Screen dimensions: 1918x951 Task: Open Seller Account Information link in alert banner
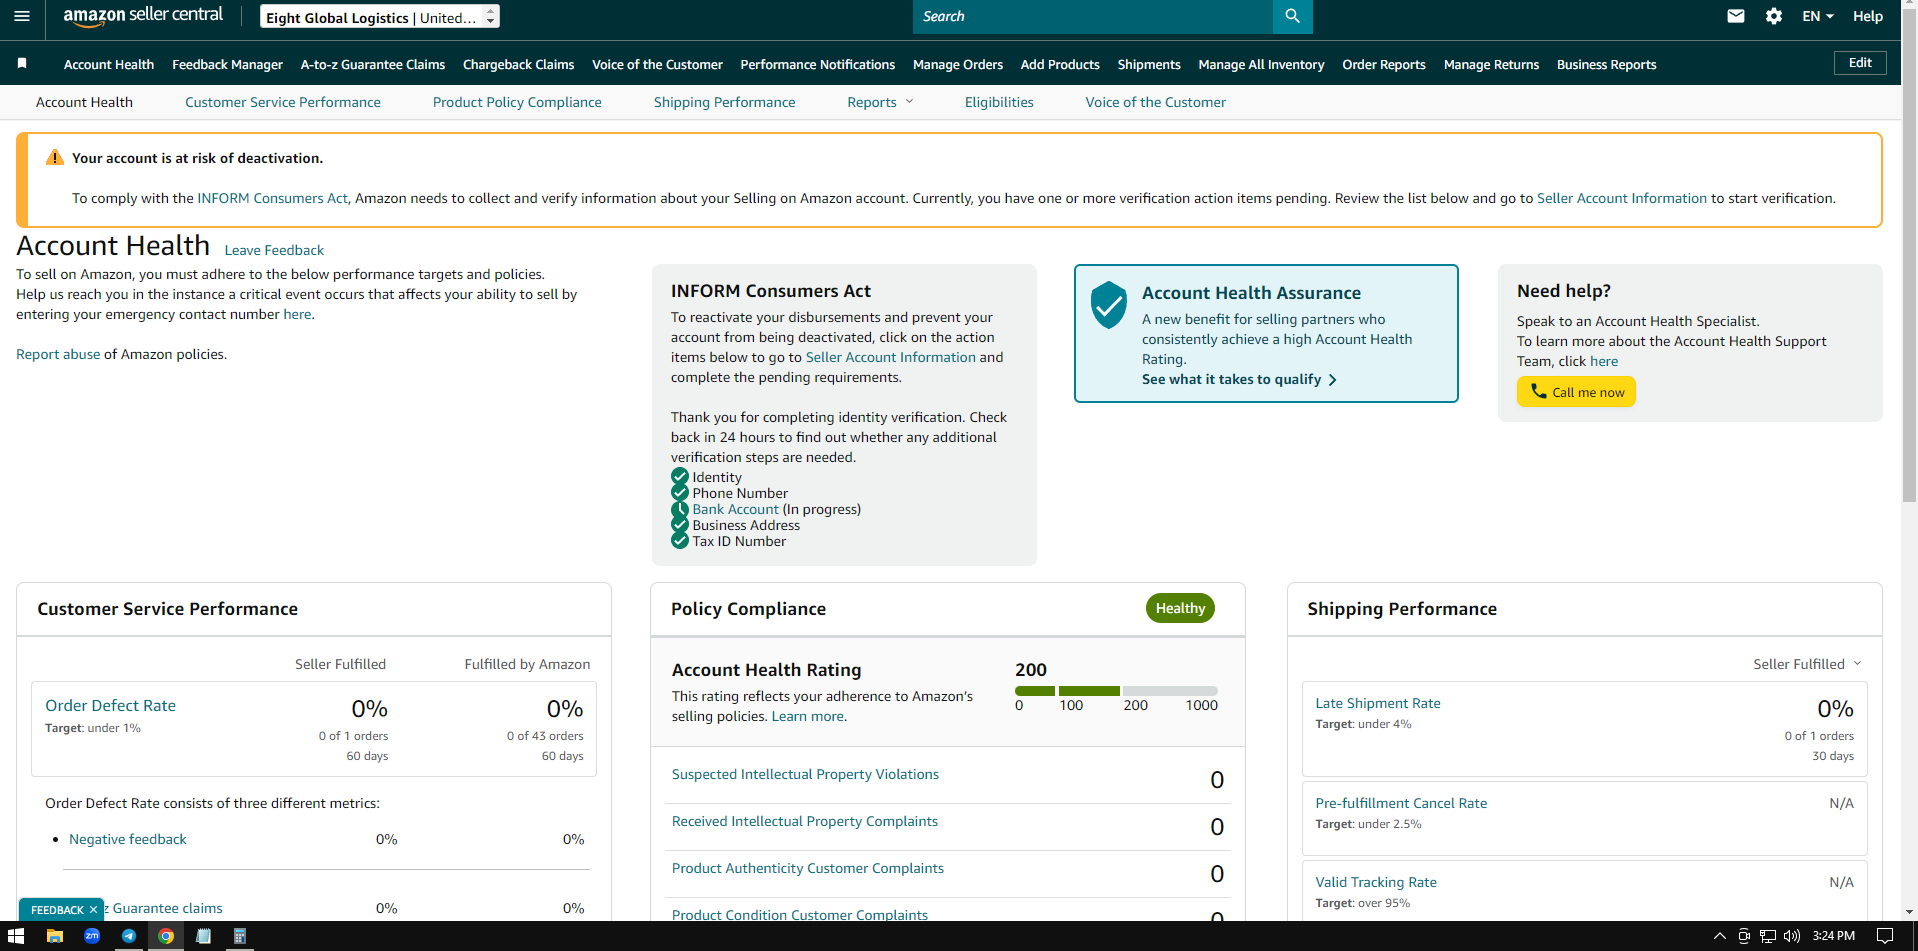coord(1621,198)
